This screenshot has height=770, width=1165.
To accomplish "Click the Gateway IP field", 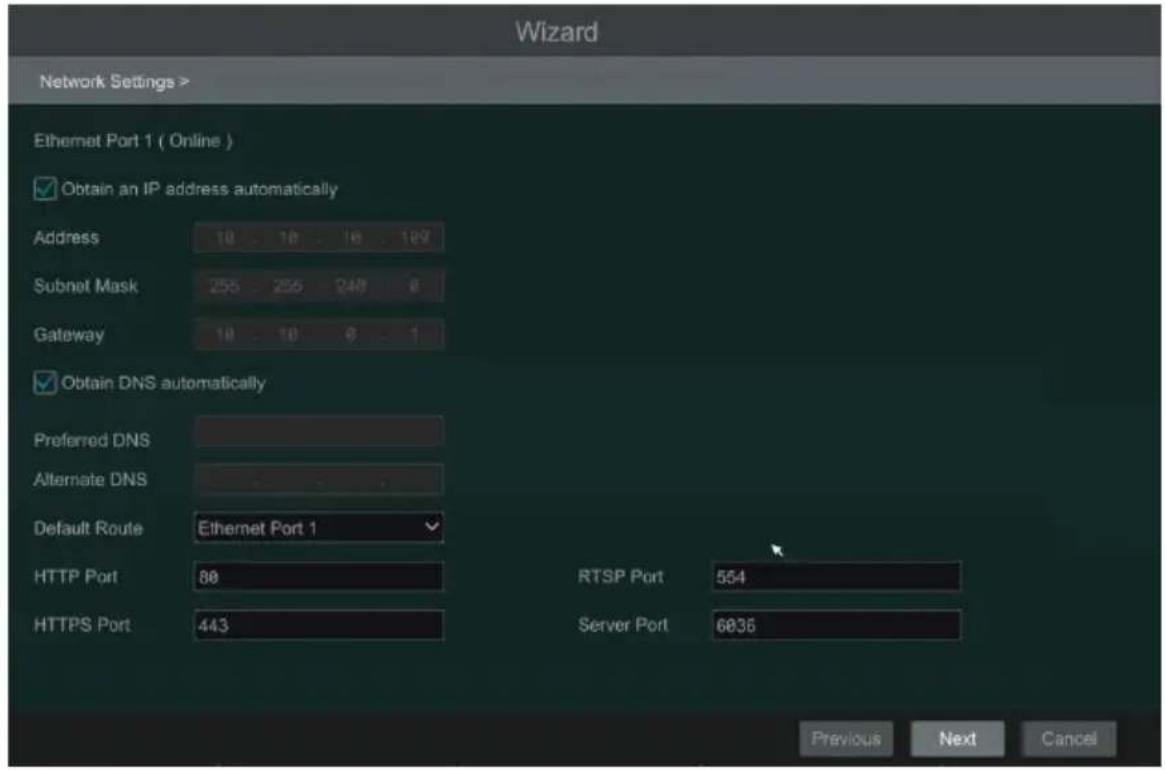I will [x=319, y=334].
